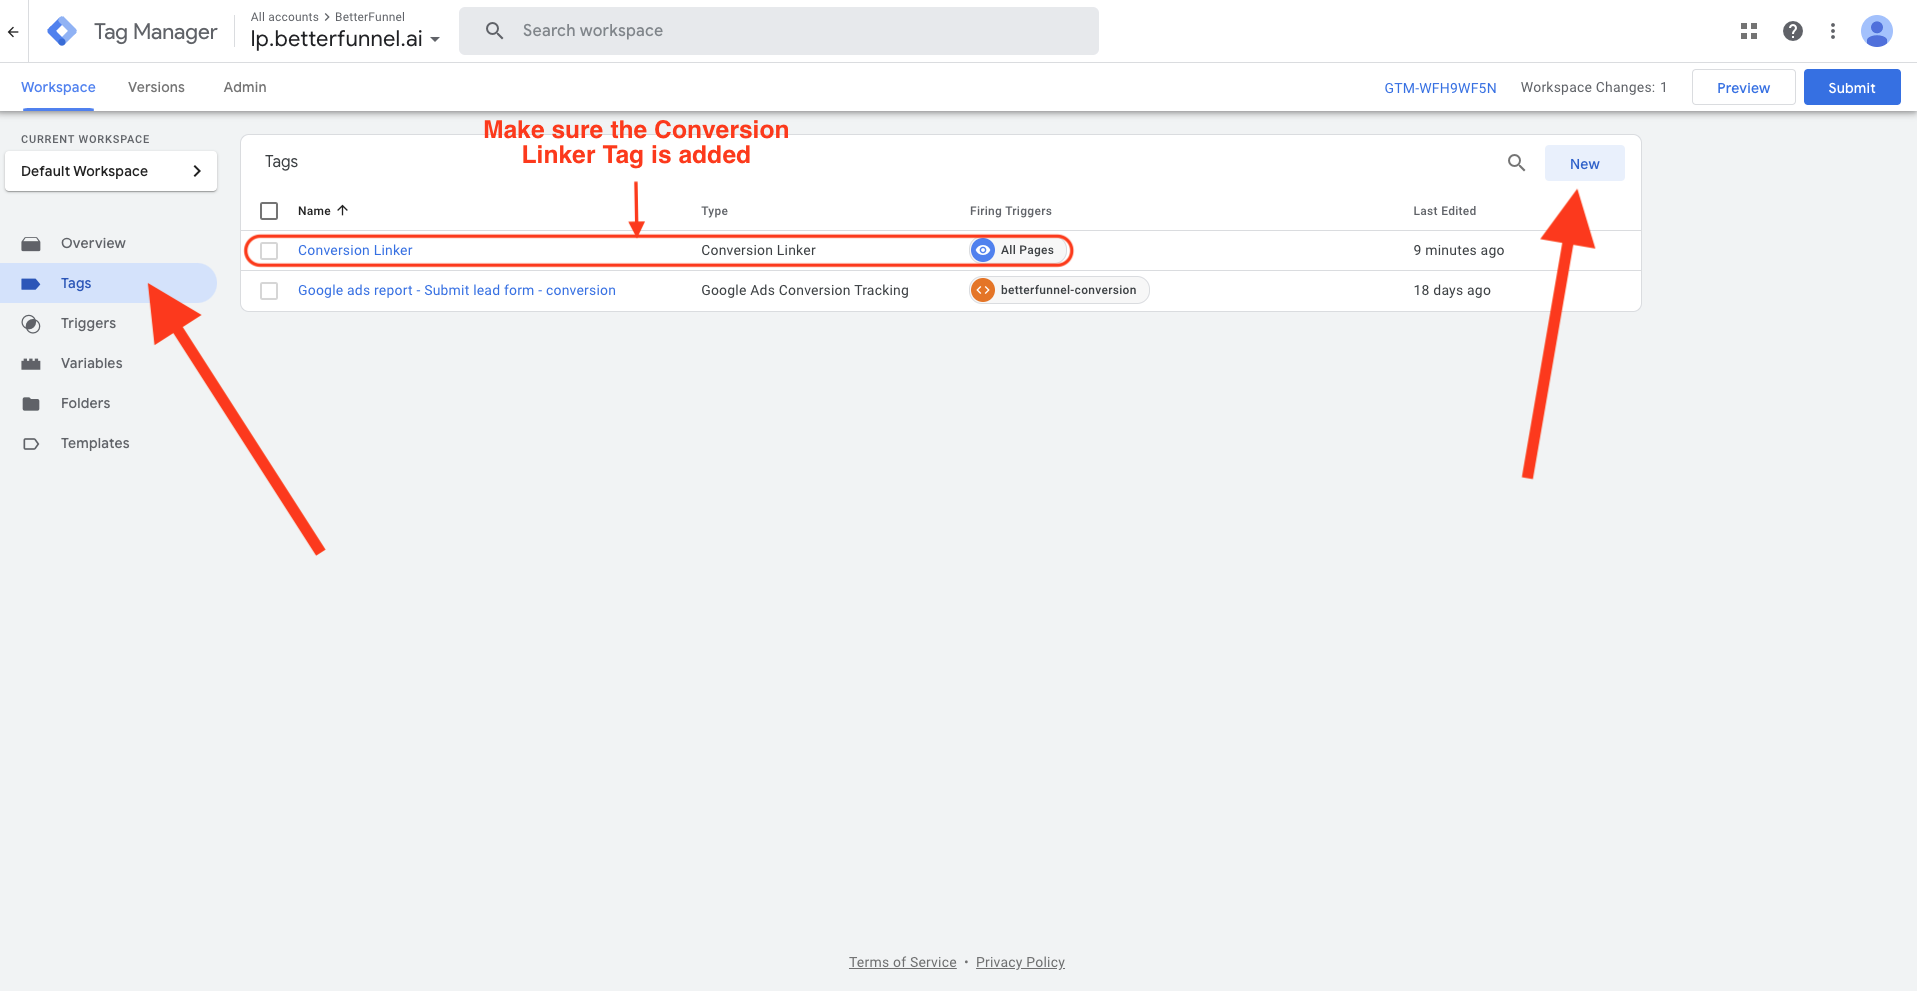The height and width of the screenshot is (991, 1917).
Task: Click the Search workspace field
Action: pos(790,31)
